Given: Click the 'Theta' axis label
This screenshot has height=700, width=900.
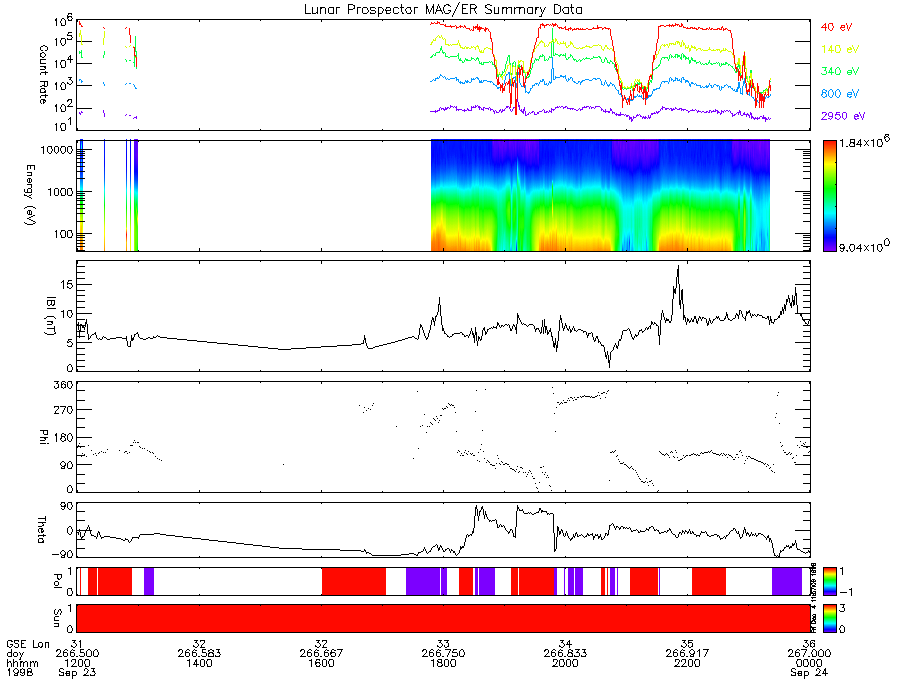Looking at the screenshot, I should pos(41,529).
